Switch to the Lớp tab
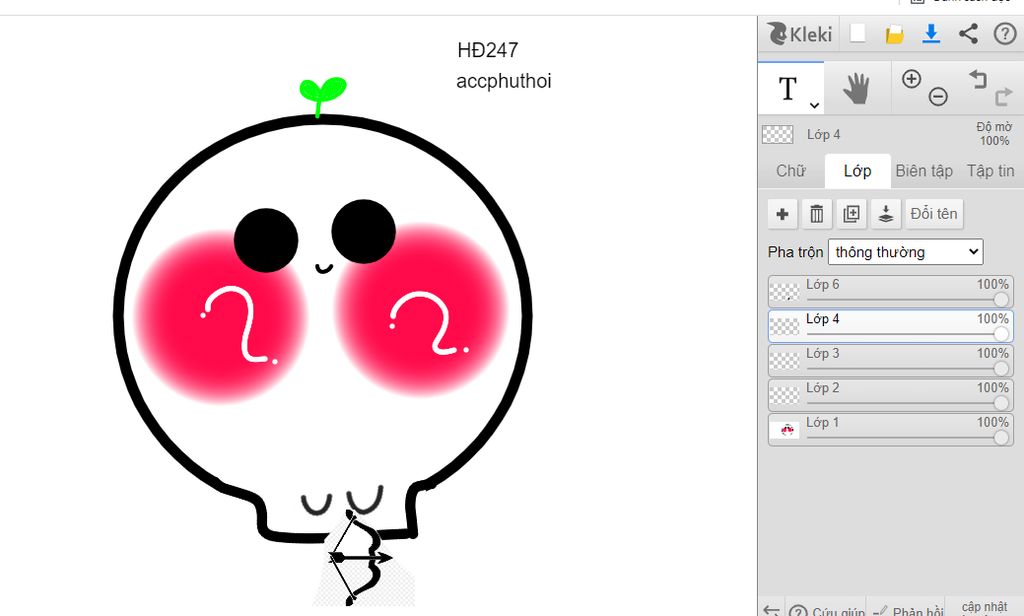This screenshot has height=616, width=1024. (x=857, y=171)
